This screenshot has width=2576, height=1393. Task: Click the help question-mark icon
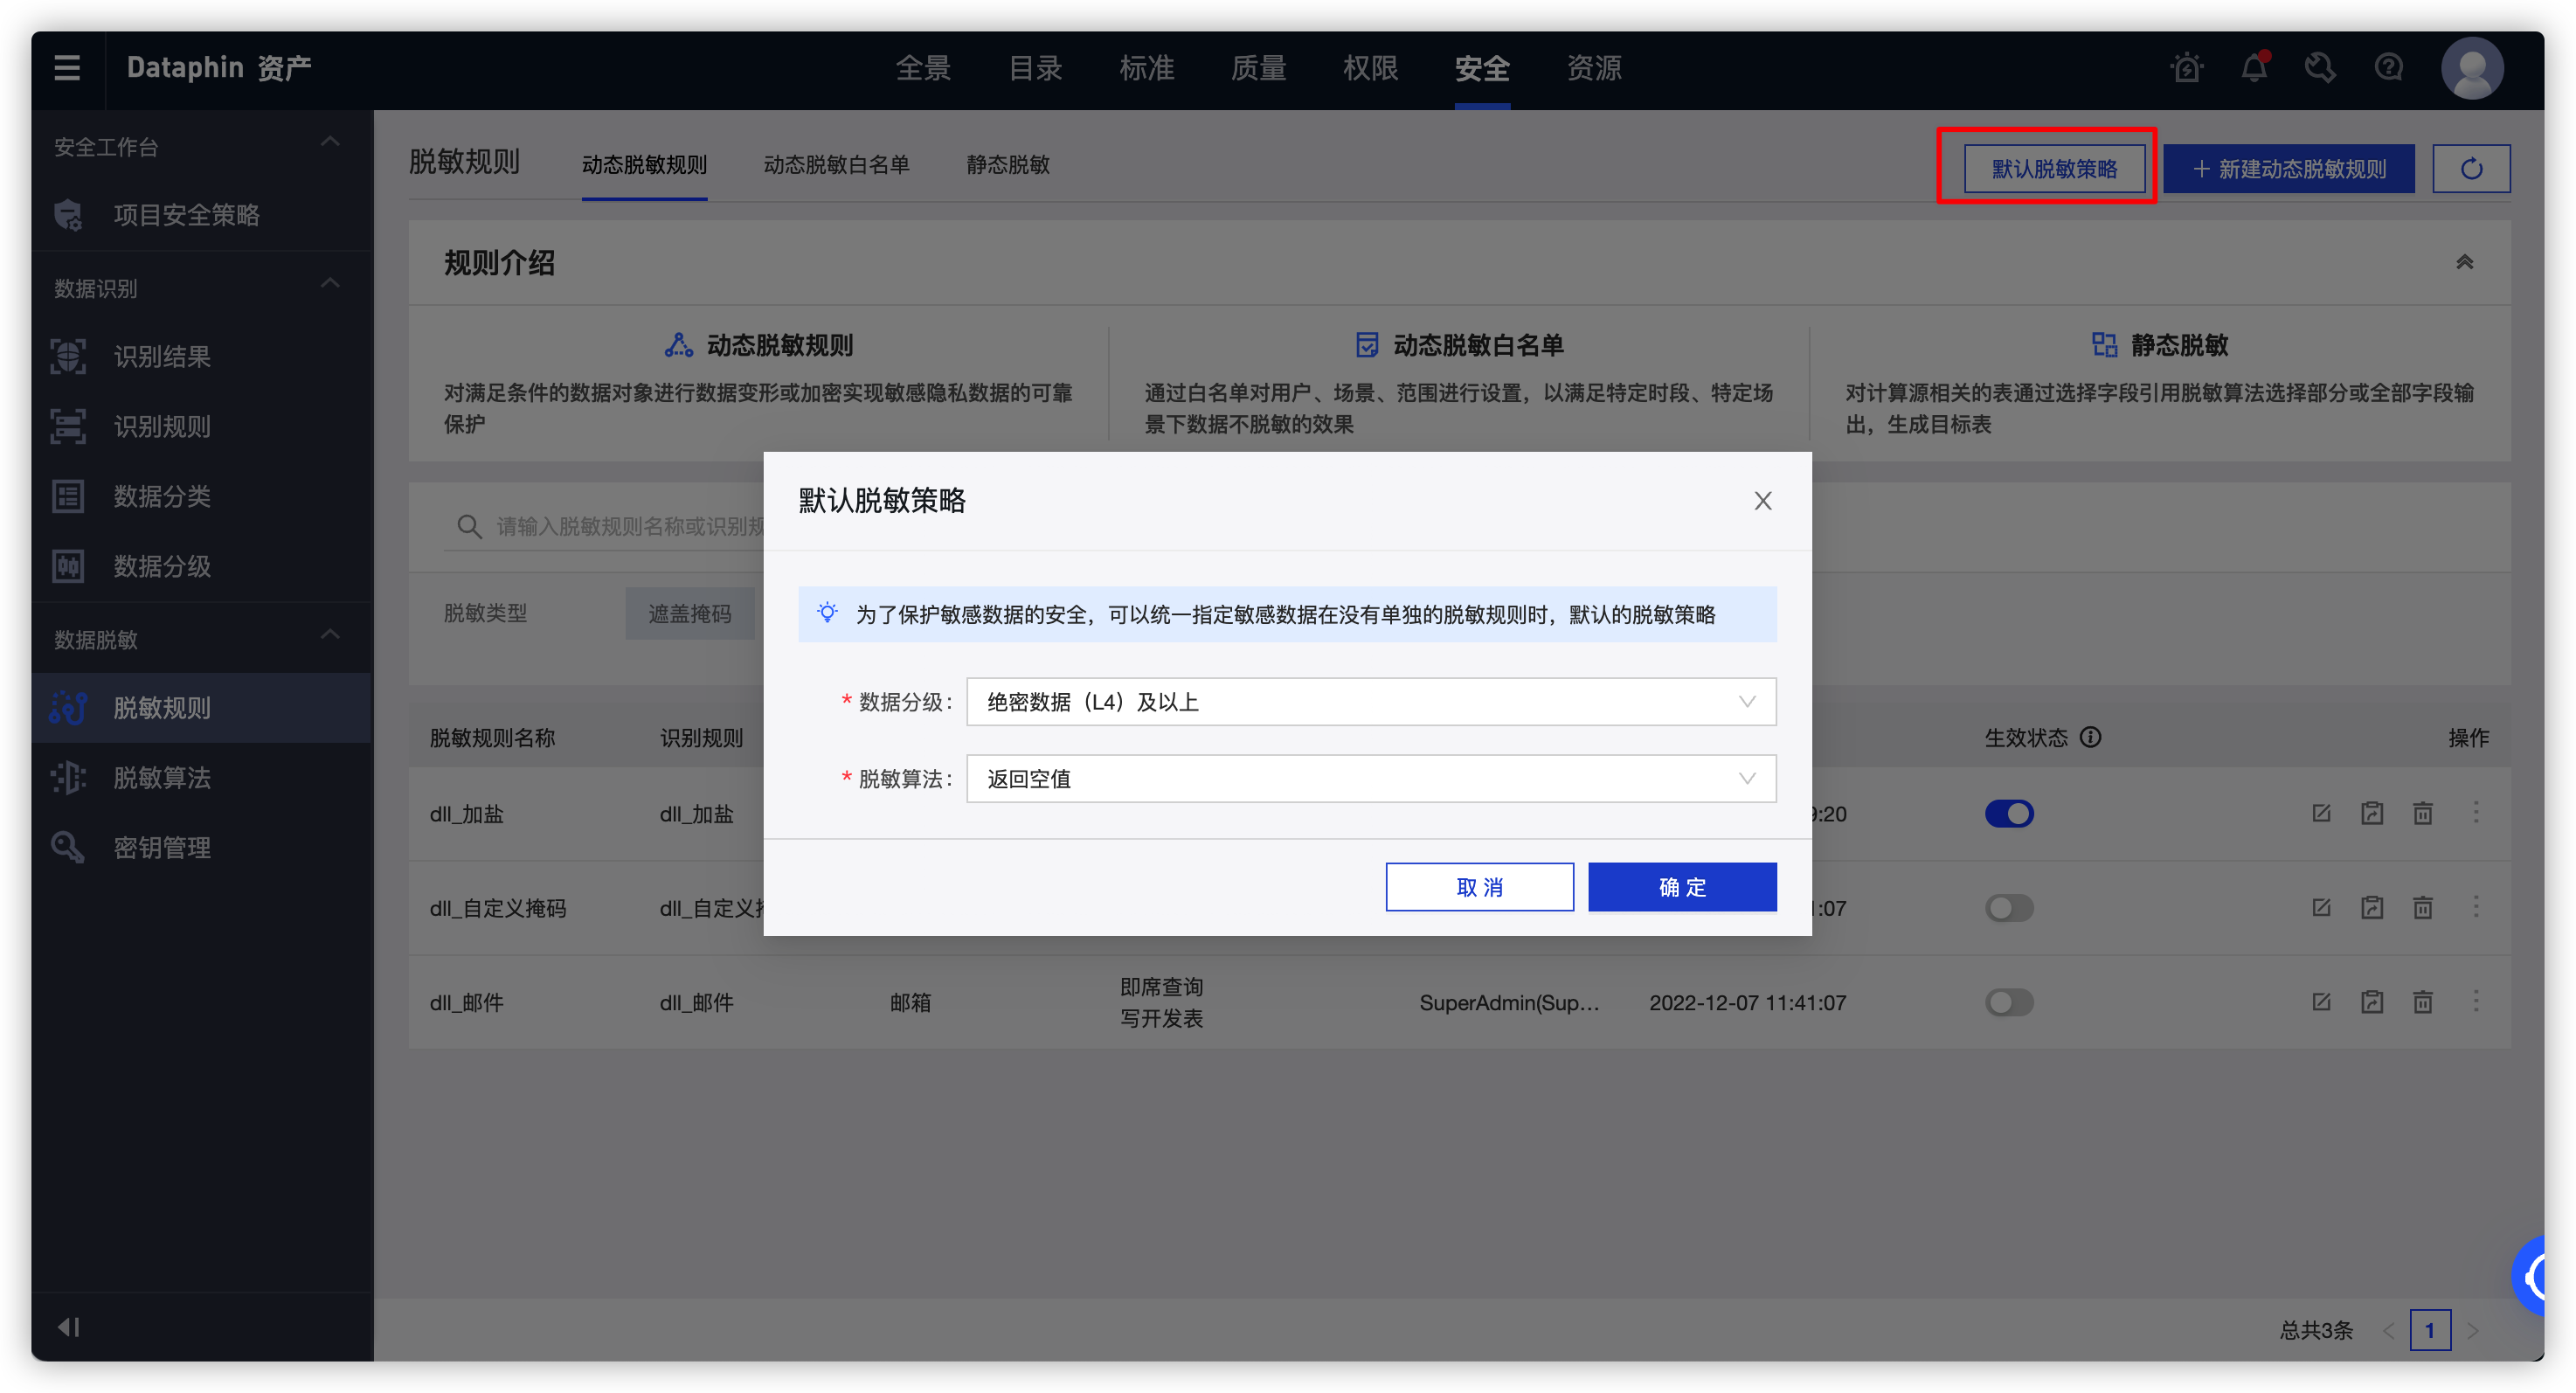tap(2388, 67)
